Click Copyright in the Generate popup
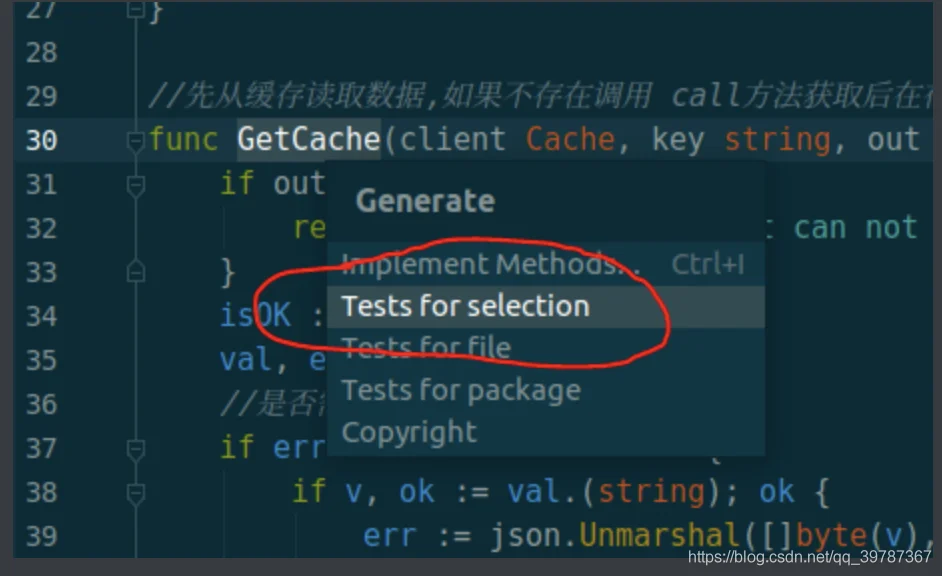This screenshot has height=576, width=942. pyautogui.click(x=545, y=432)
